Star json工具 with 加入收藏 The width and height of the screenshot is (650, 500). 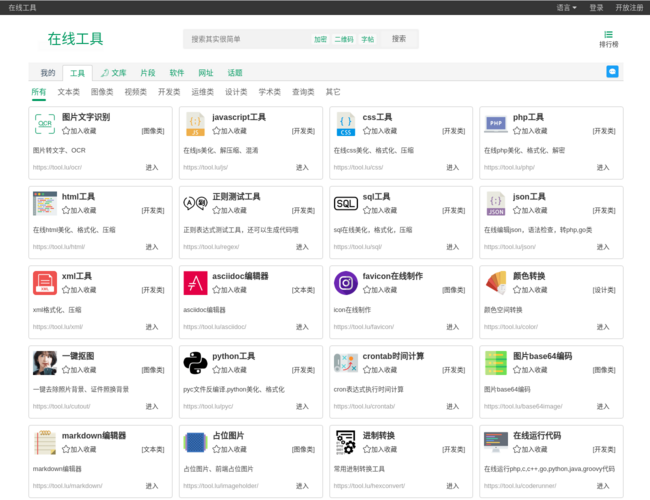pos(530,211)
